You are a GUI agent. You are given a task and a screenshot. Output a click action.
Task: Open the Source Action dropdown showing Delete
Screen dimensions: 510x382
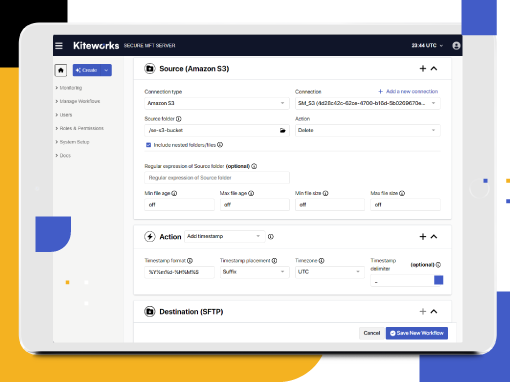point(368,130)
